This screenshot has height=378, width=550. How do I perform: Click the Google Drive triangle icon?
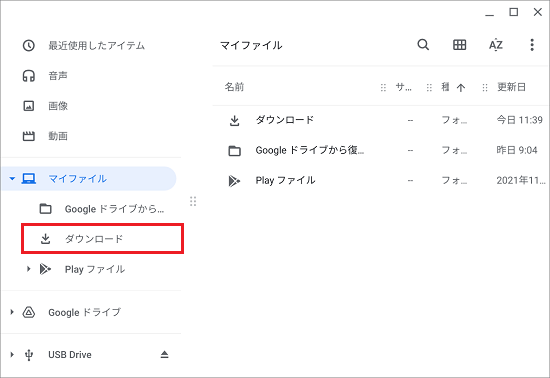click(x=29, y=312)
